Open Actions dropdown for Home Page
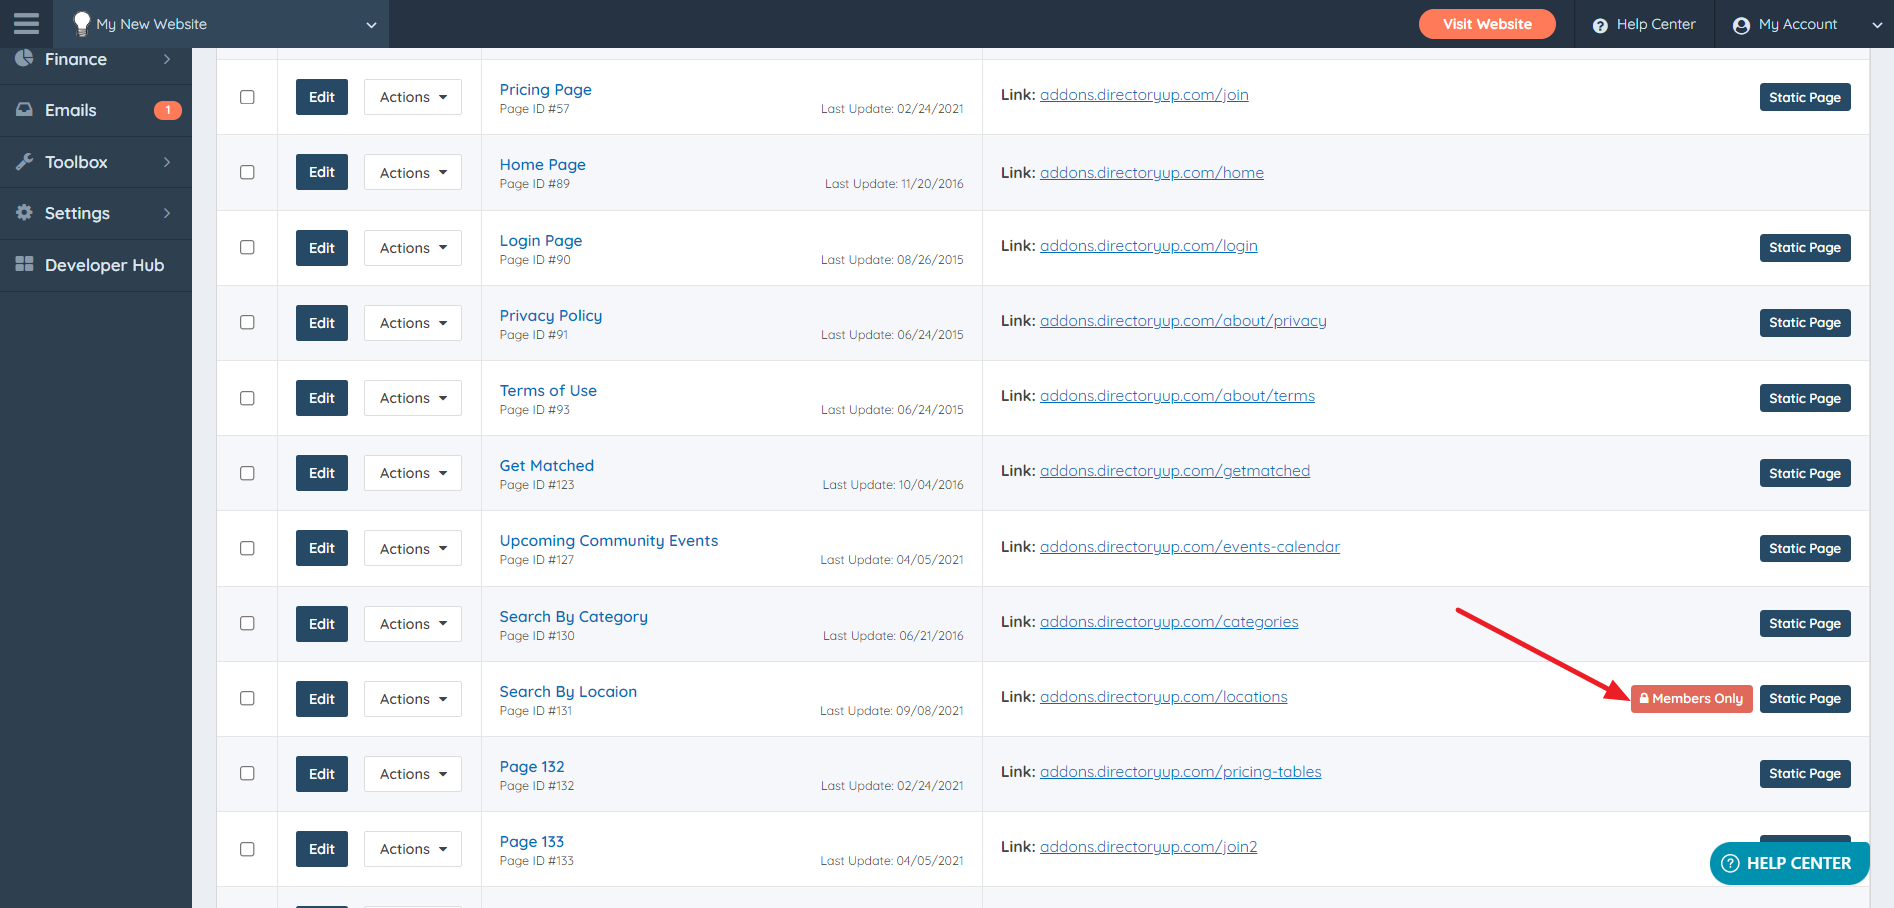 [413, 172]
